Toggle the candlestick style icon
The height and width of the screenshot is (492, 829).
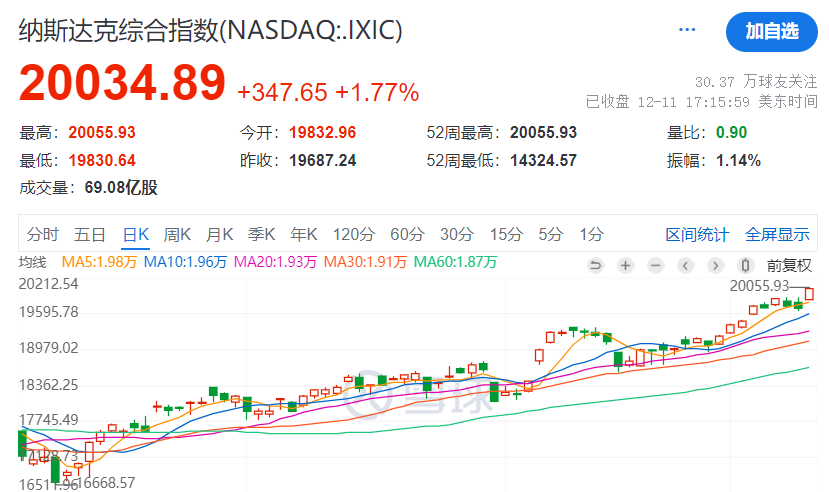tap(745, 265)
